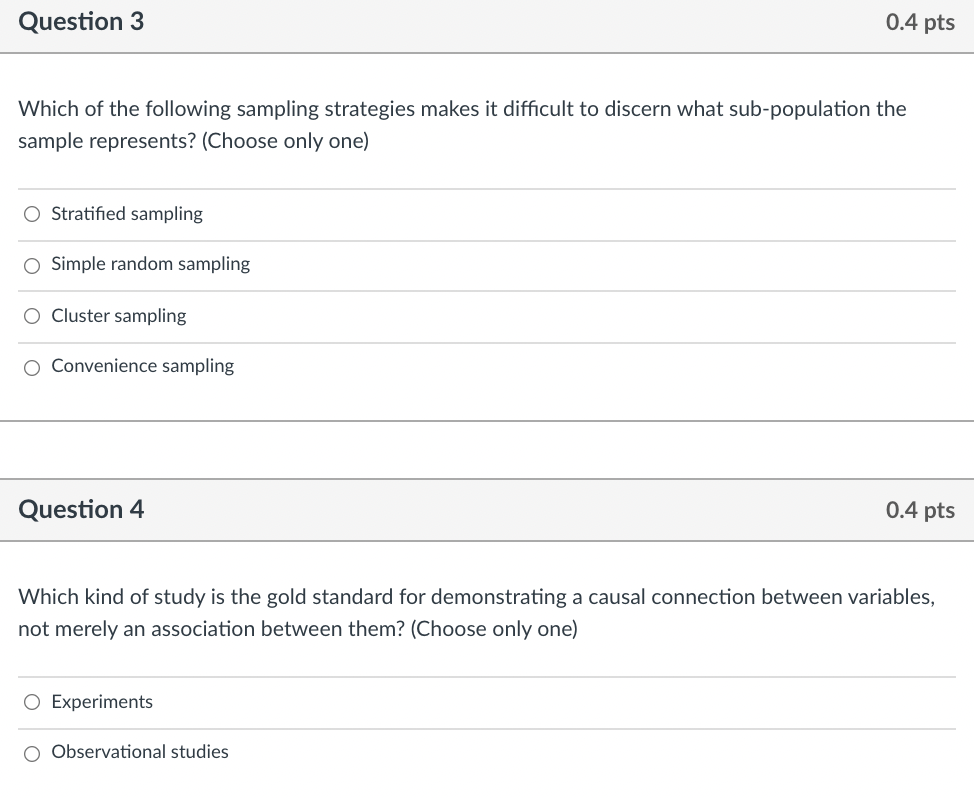Click the 0.4 pts label of Question 4
Image resolution: width=974 pixels, height=798 pixels.
coord(920,510)
